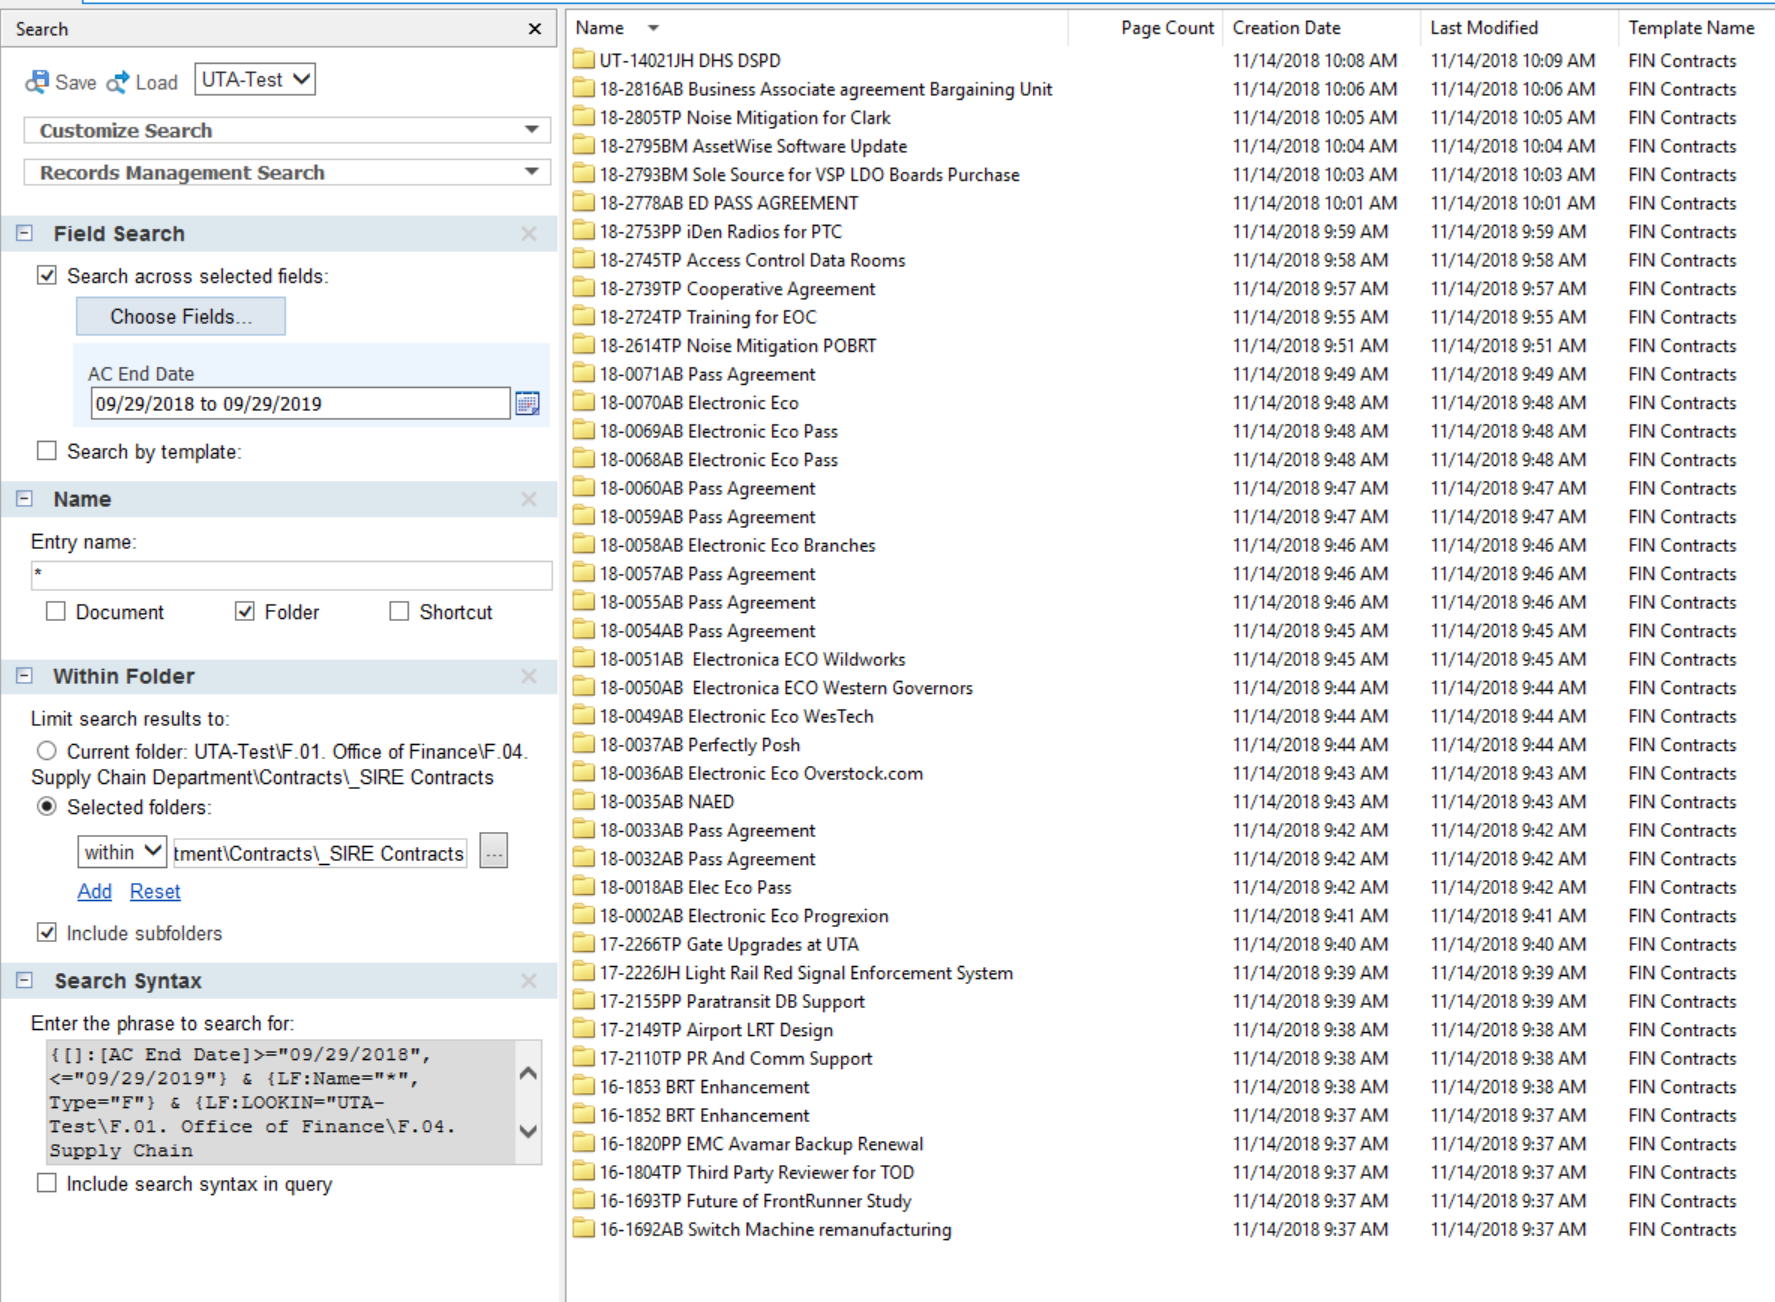Remove the Within Folder section
This screenshot has height=1302, width=1775.
coord(529,676)
